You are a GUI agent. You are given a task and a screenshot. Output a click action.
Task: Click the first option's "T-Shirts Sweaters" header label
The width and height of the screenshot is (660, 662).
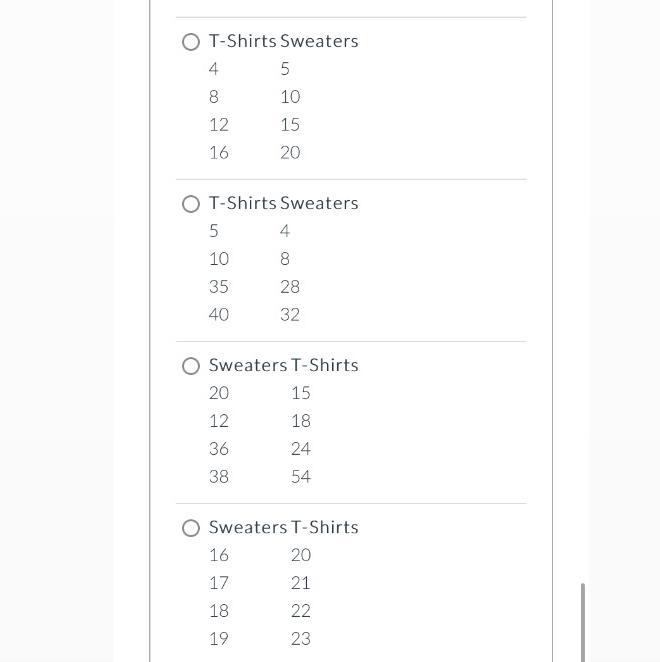[x=283, y=41]
